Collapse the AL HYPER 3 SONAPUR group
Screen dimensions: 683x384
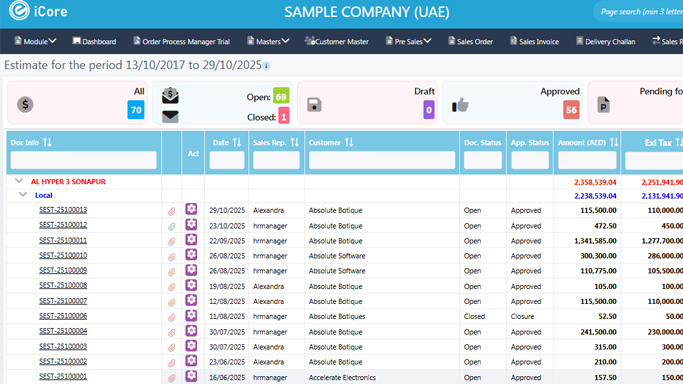pos(19,181)
